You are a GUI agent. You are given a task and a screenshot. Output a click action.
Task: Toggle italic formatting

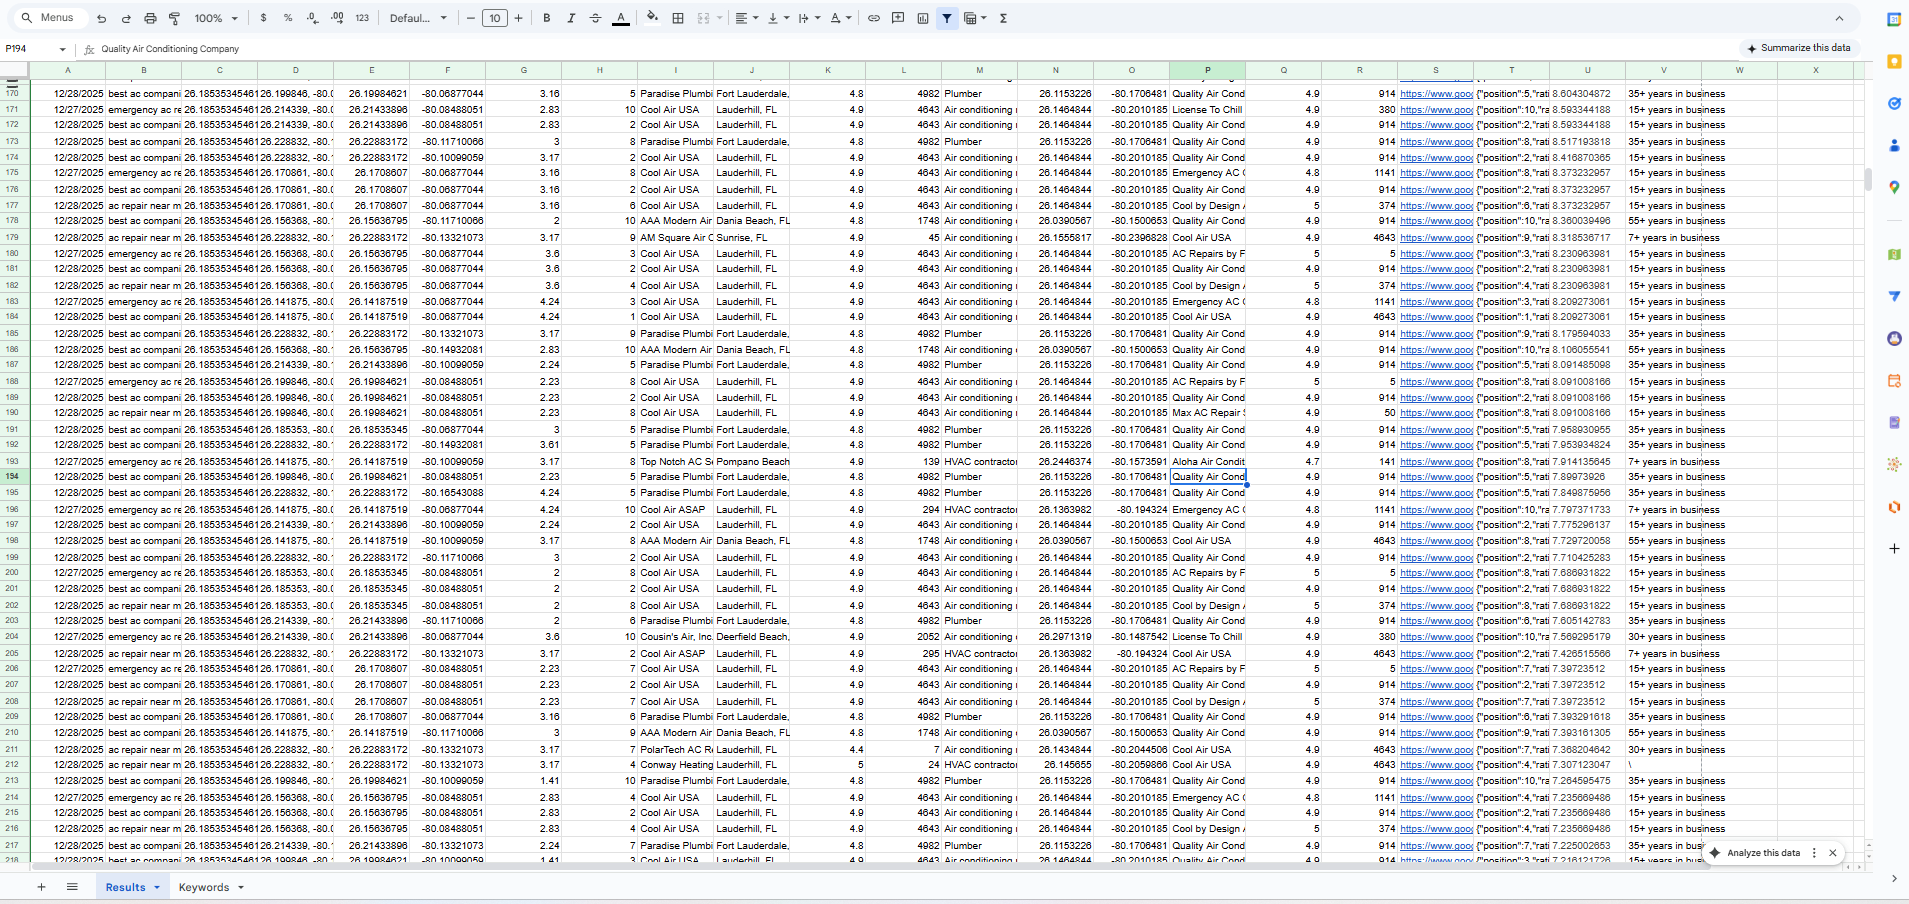coord(571,18)
